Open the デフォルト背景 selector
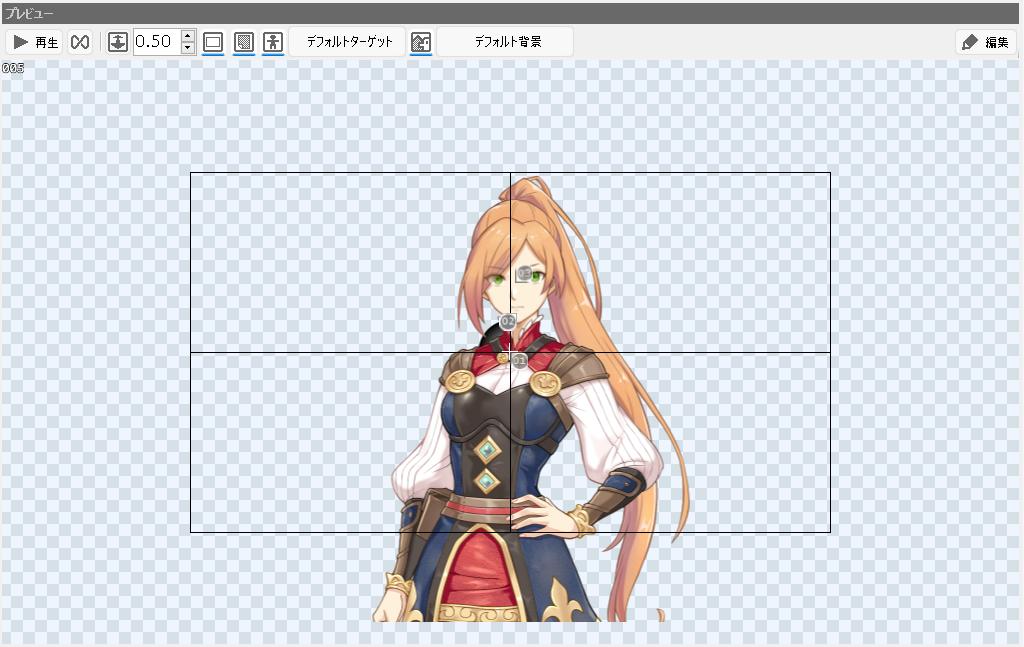 [506, 42]
